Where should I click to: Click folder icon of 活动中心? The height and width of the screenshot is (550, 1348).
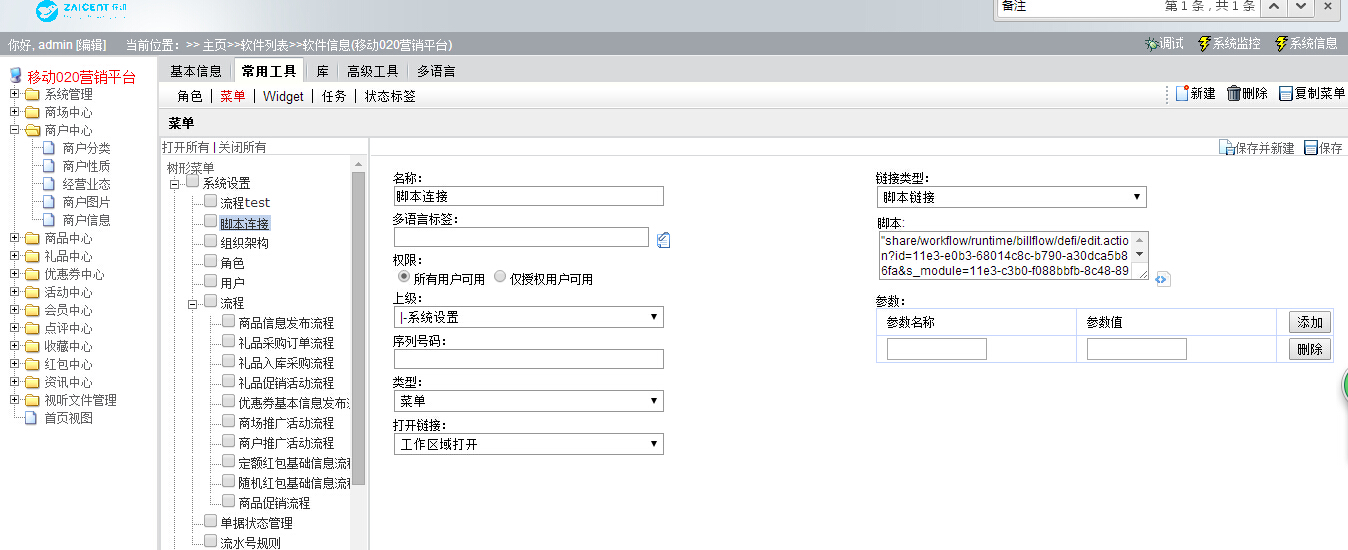[32, 292]
